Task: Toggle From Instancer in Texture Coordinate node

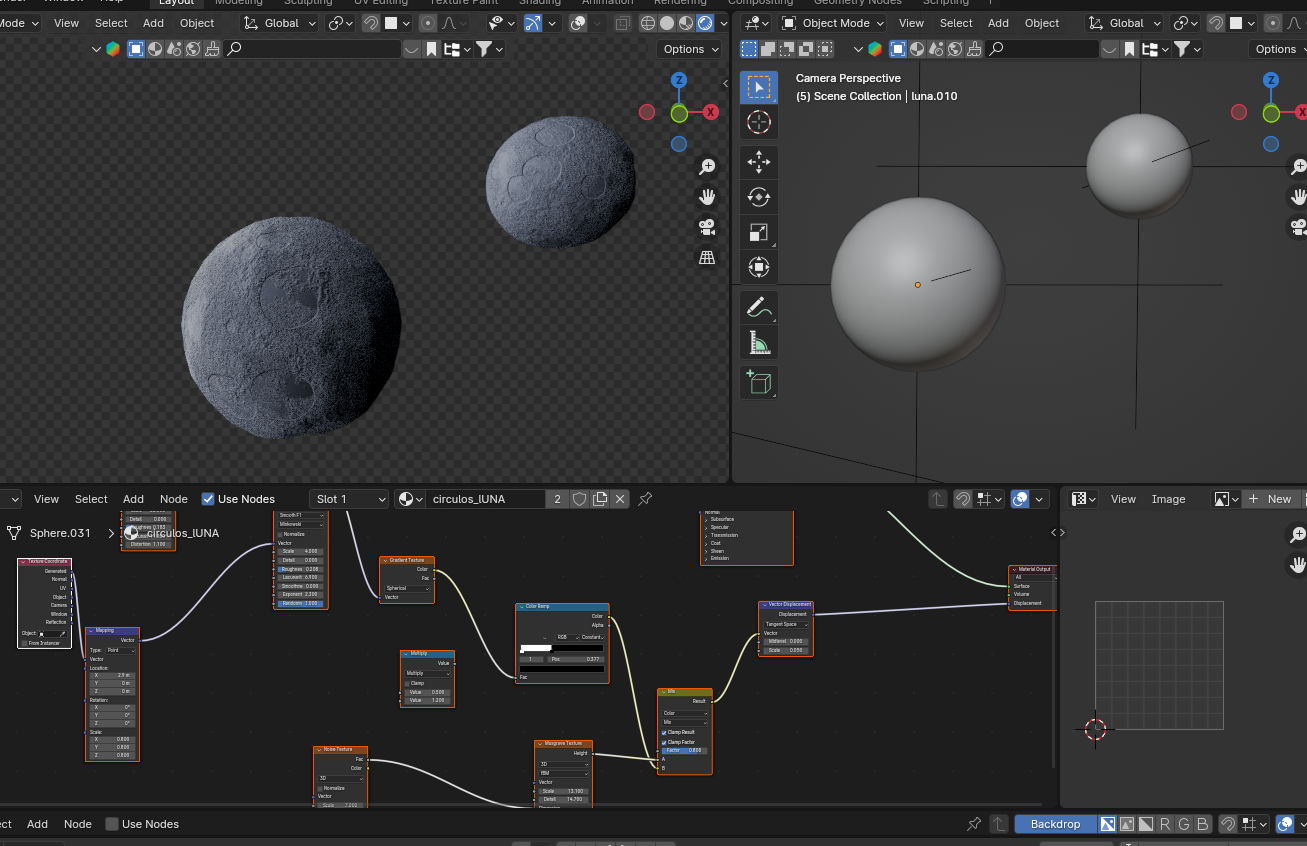Action: (x=24, y=643)
